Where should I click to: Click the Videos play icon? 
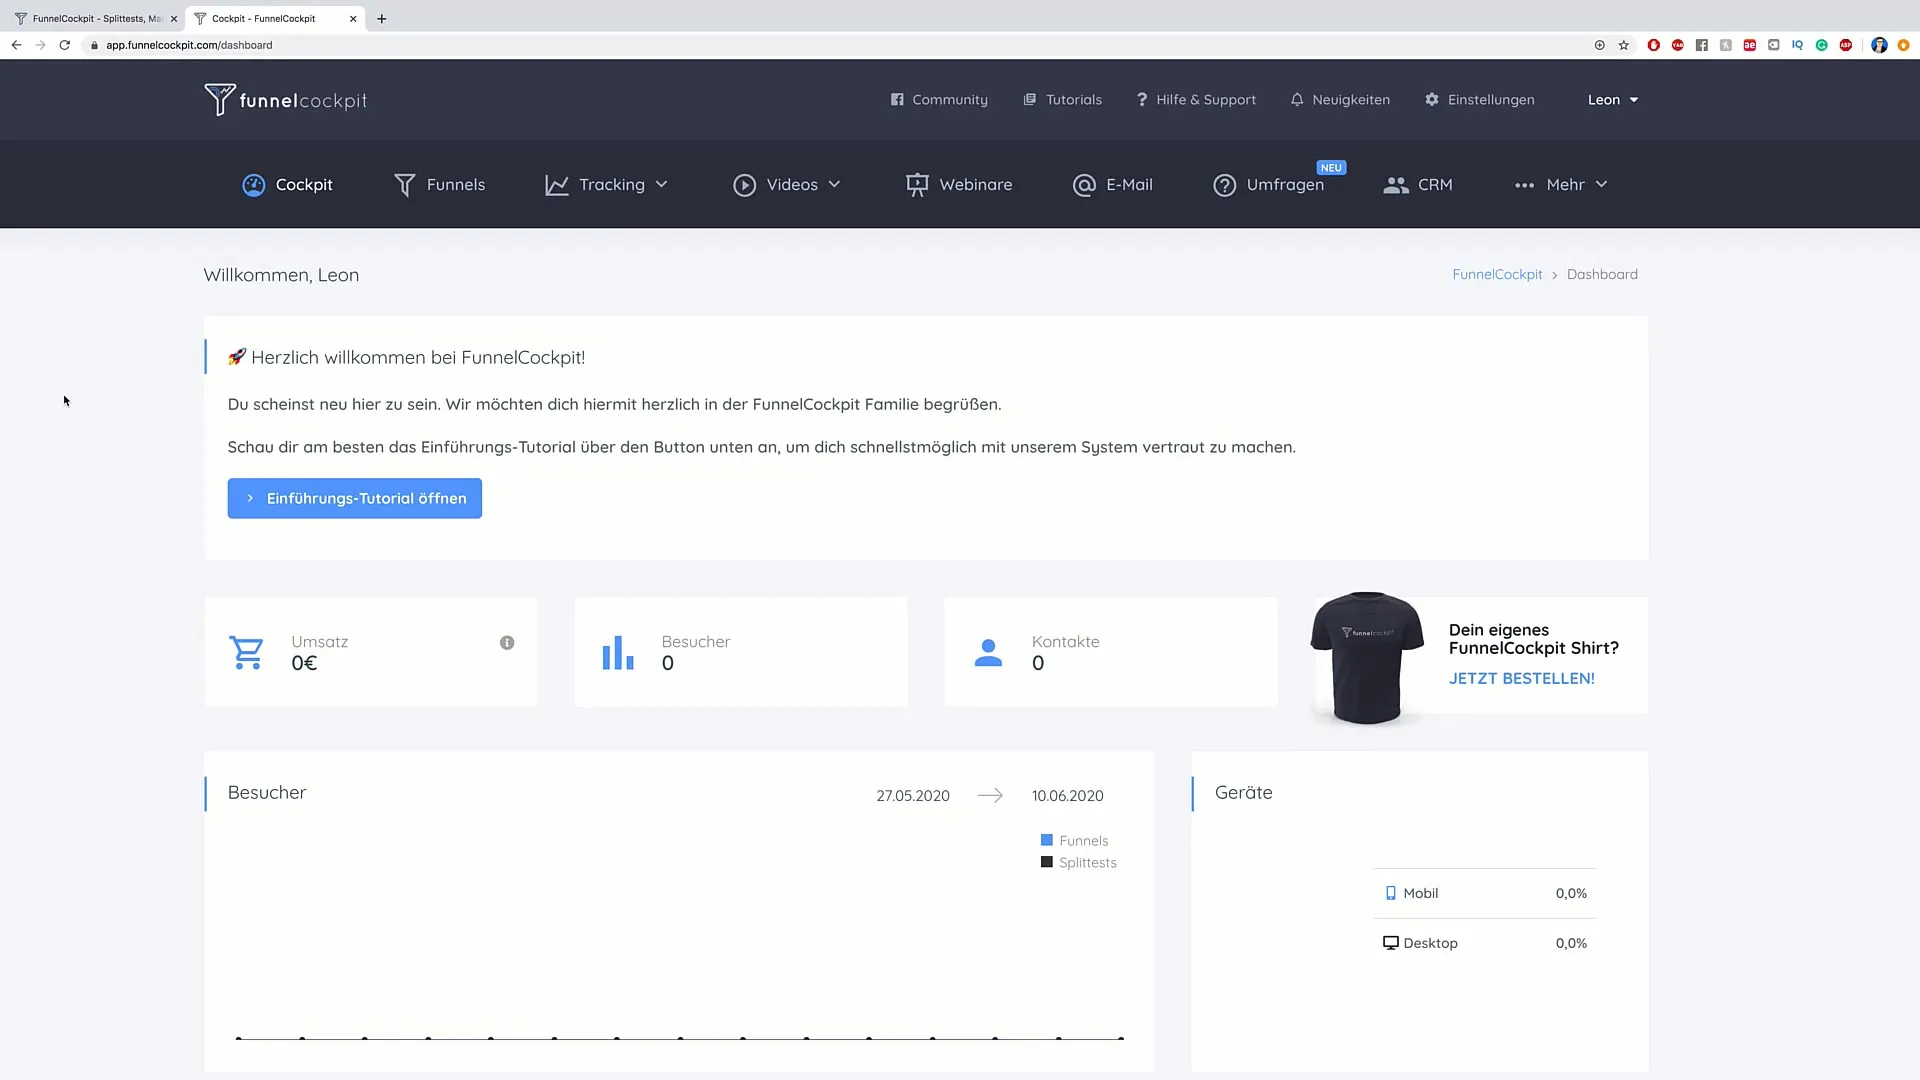(x=744, y=185)
